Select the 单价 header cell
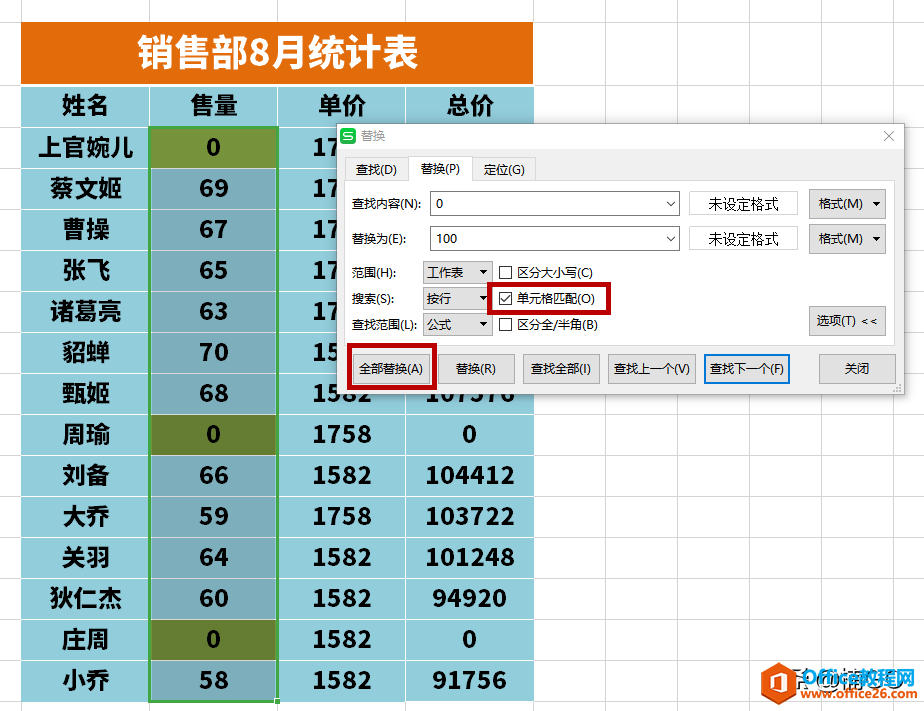Image resolution: width=924 pixels, height=711 pixels. [x=342, y=106]
